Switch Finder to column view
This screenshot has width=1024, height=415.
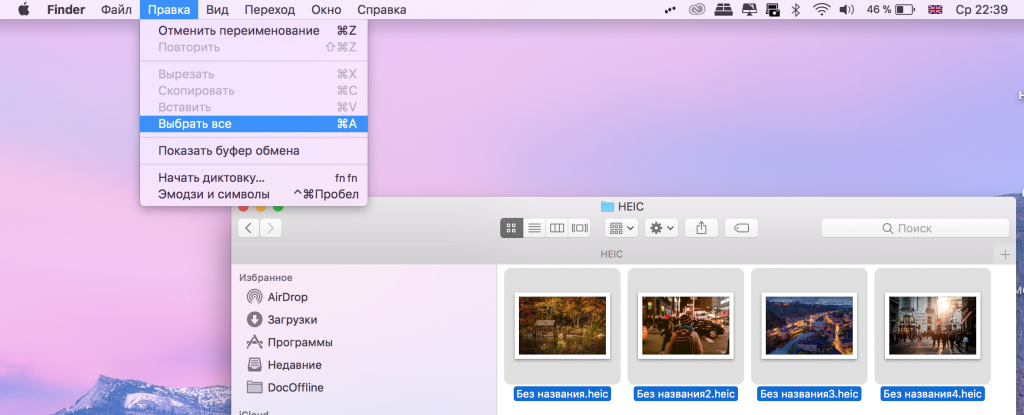[557, 228]
